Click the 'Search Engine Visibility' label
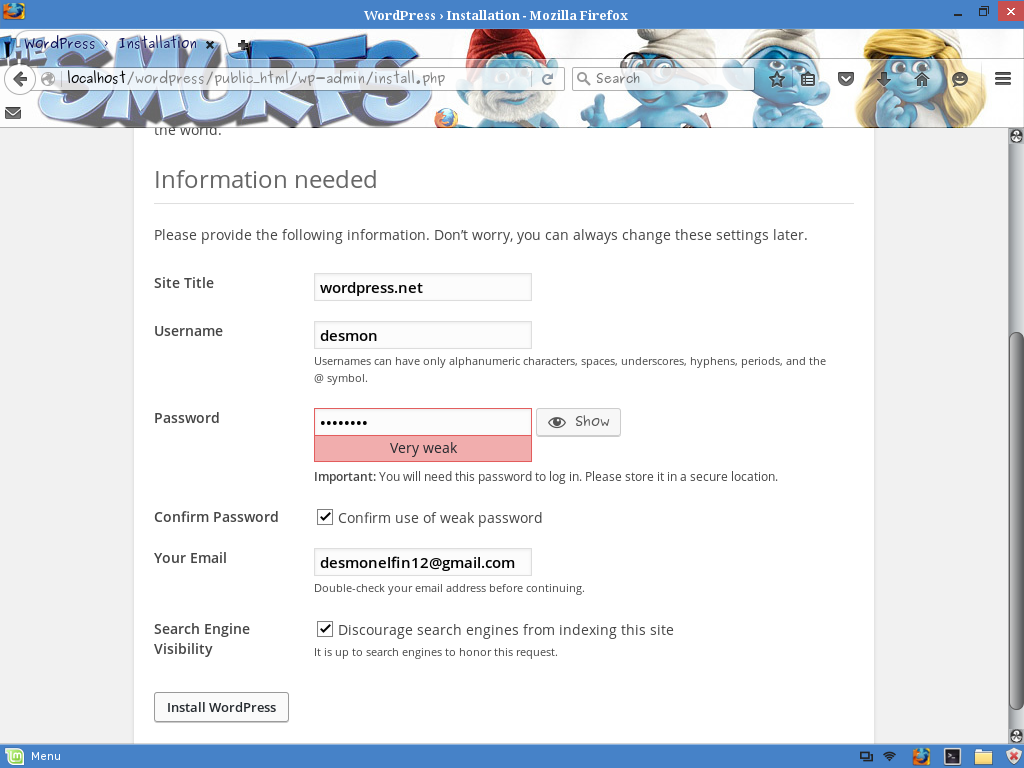 202,639
